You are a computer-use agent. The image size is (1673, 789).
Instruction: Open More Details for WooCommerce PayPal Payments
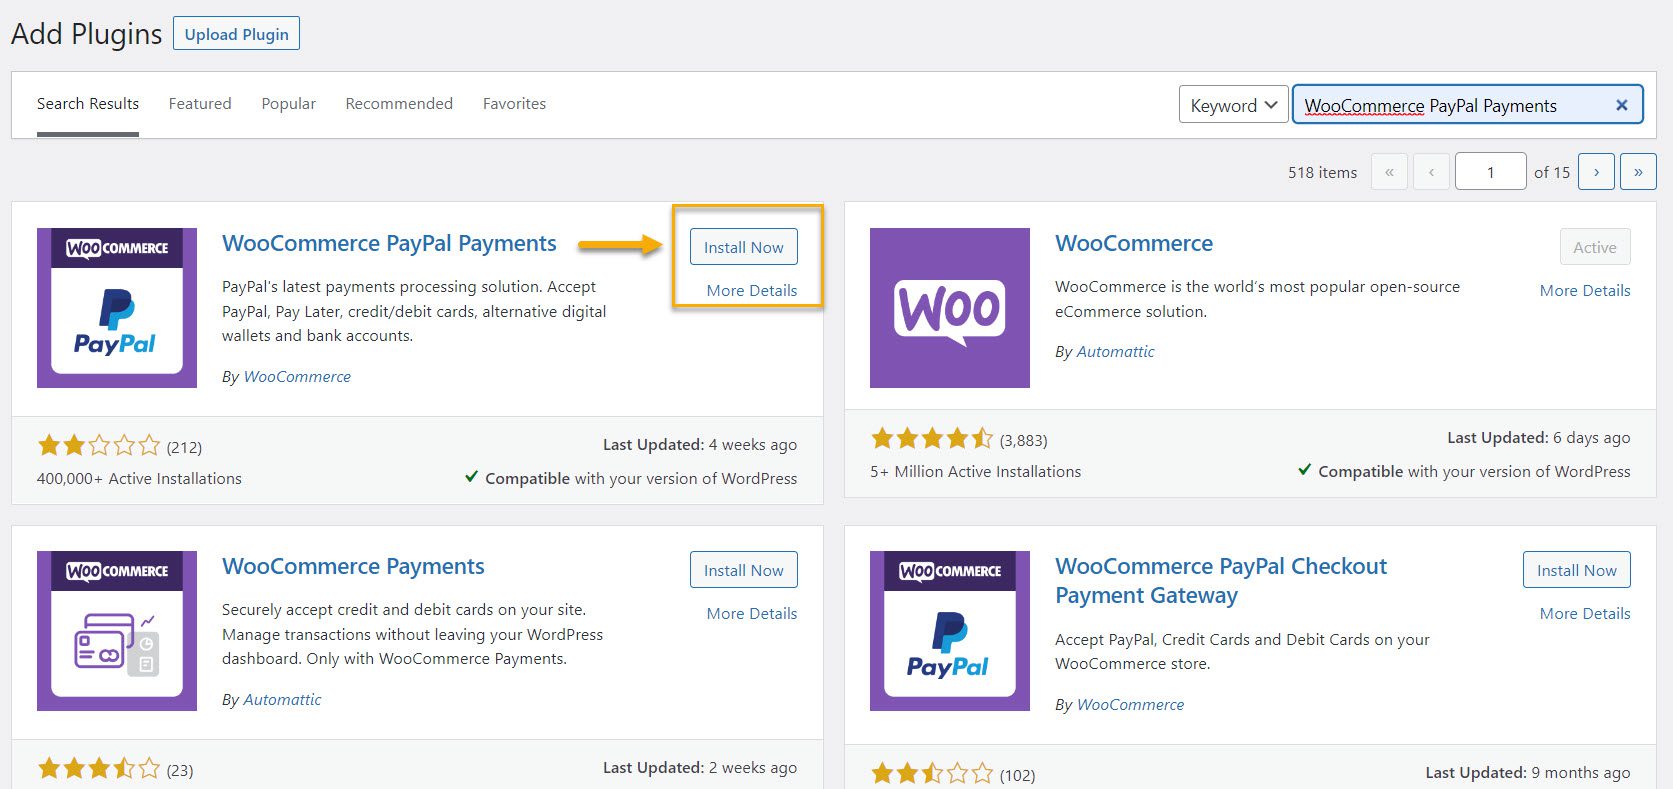752,290
